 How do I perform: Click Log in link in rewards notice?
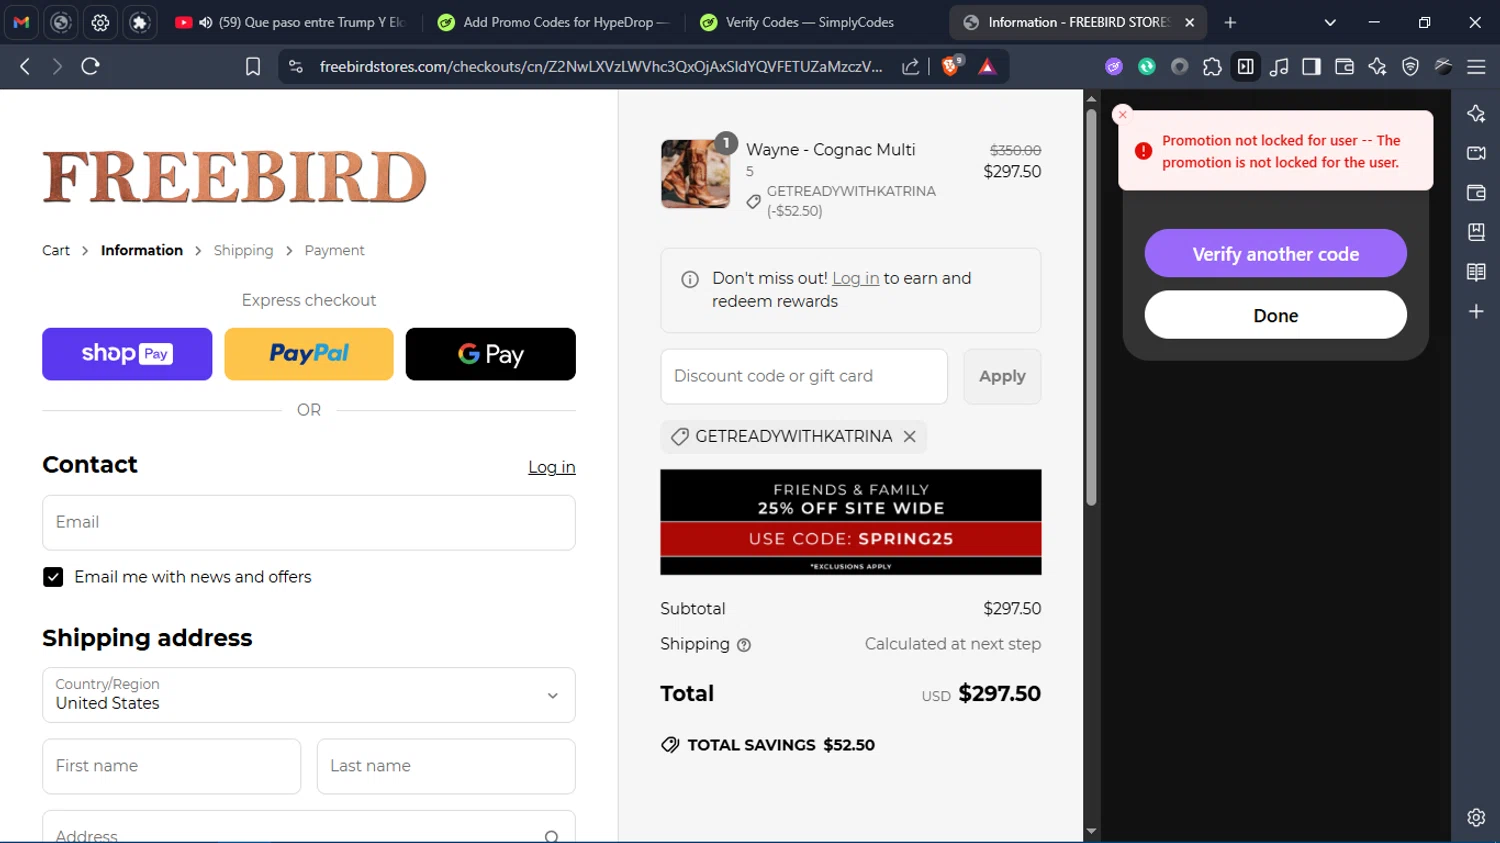click(x=855, y=278)
